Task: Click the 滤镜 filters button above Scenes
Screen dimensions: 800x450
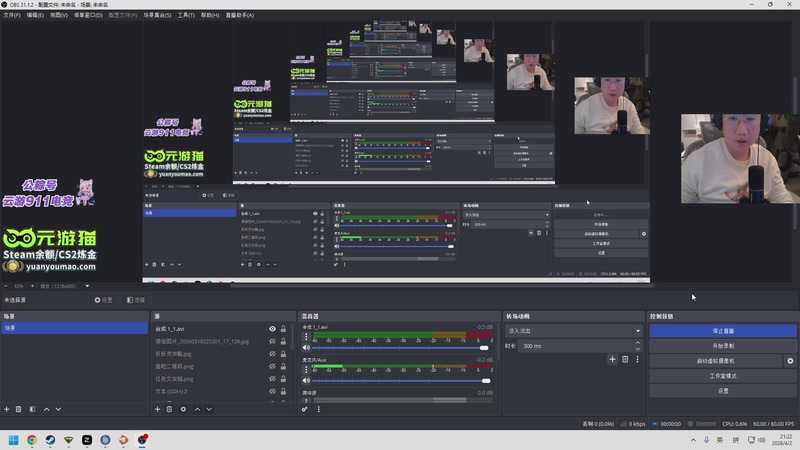Action: pos(136,300)
